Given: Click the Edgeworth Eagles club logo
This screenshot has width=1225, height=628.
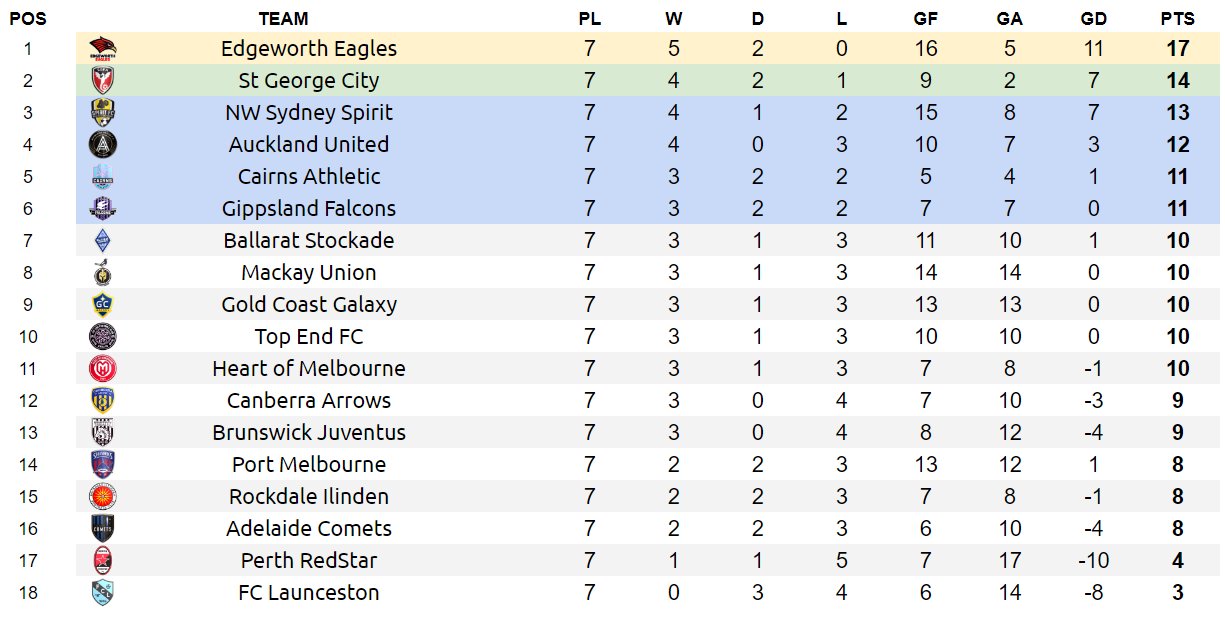Looking at the screenshot, I should pos(103,48).
